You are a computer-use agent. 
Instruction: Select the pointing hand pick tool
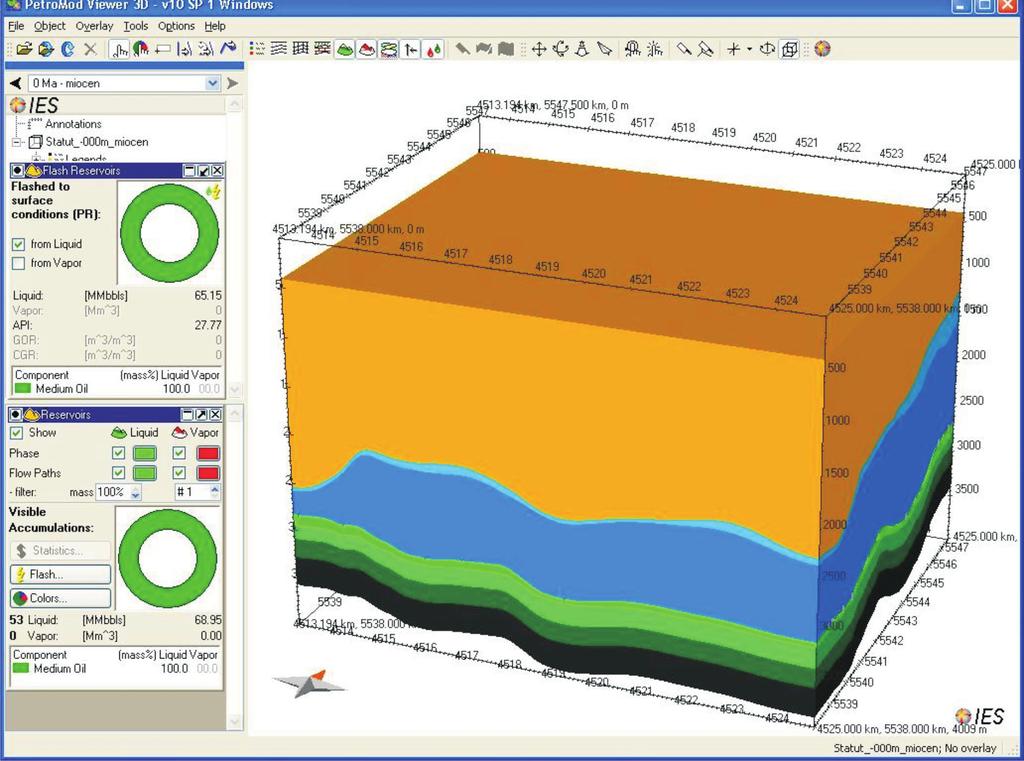coord(119,49)
